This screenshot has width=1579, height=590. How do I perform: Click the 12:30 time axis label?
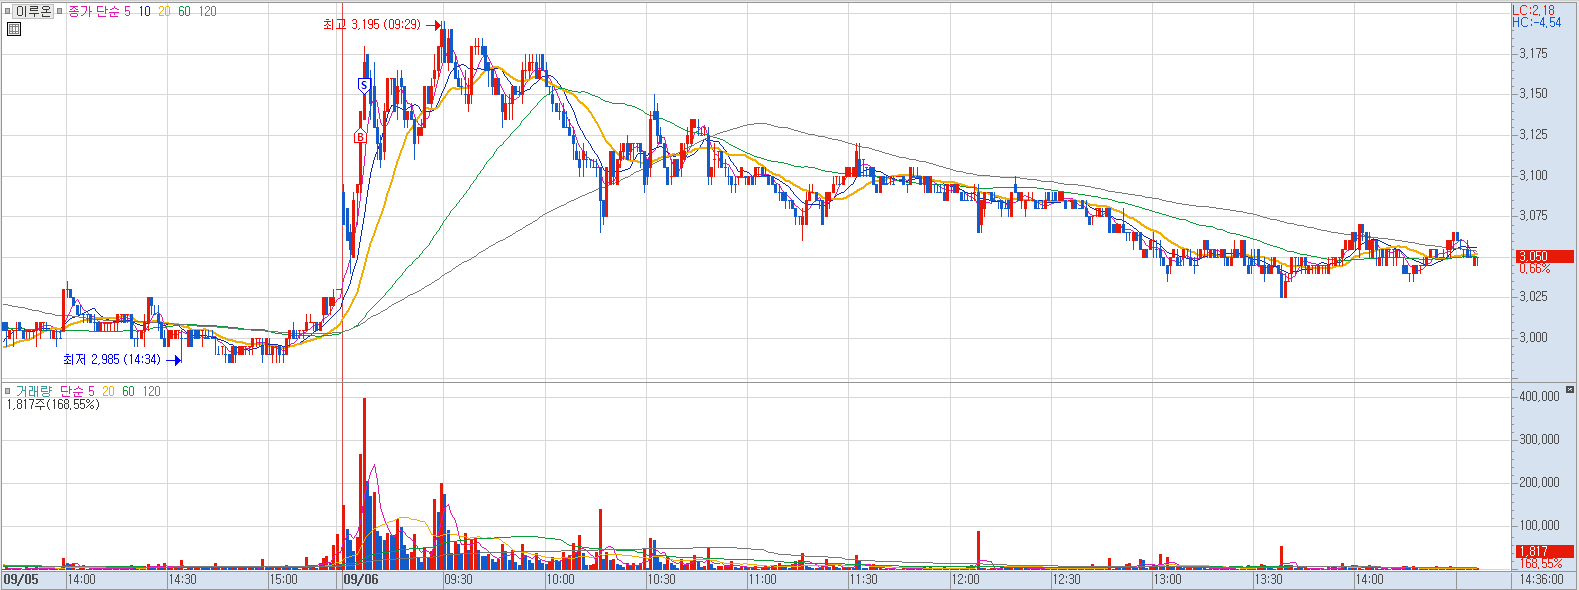click(1066, 579)
